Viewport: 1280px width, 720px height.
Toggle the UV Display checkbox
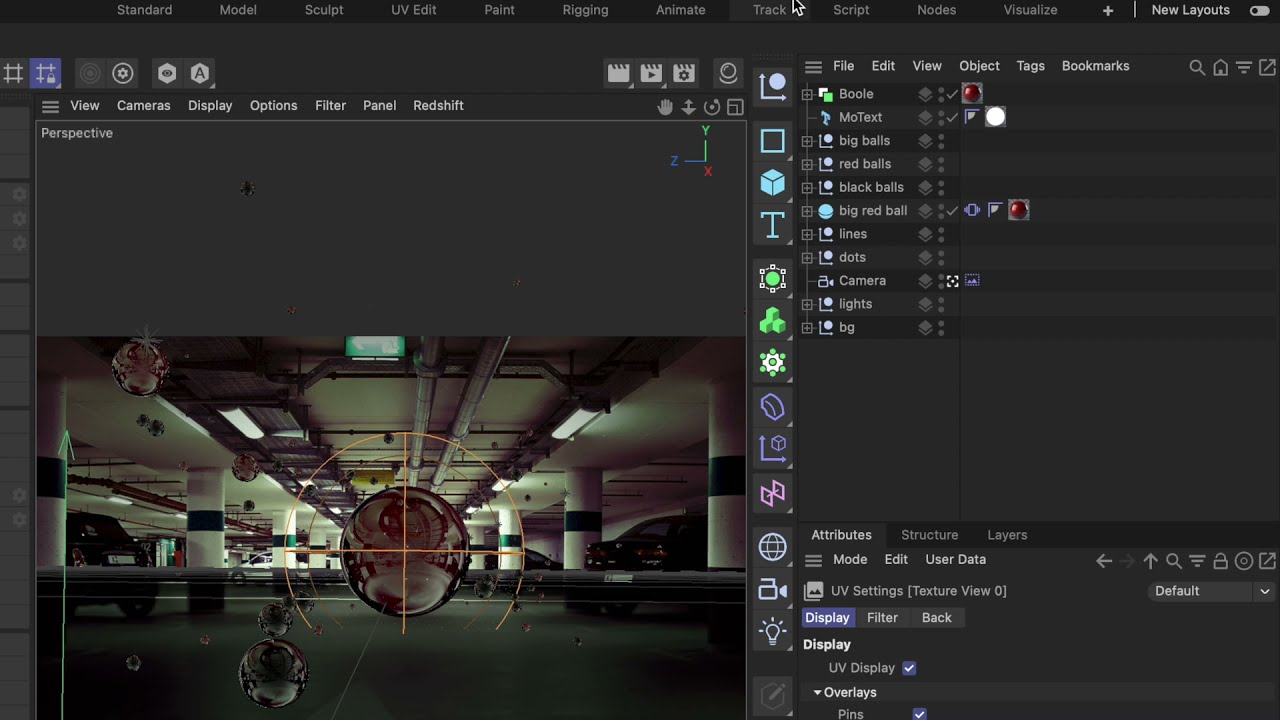(909, 668)
